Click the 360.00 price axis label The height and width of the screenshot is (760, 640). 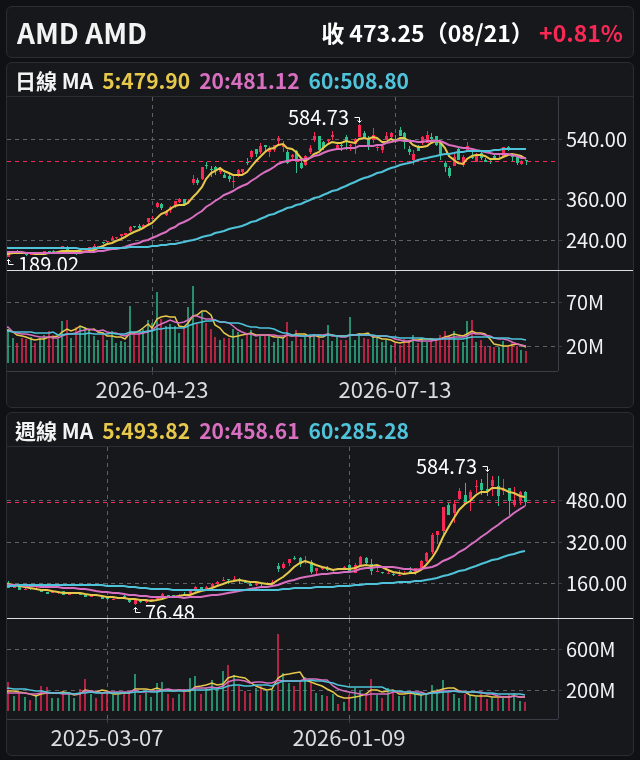click(x=596, y=200)
